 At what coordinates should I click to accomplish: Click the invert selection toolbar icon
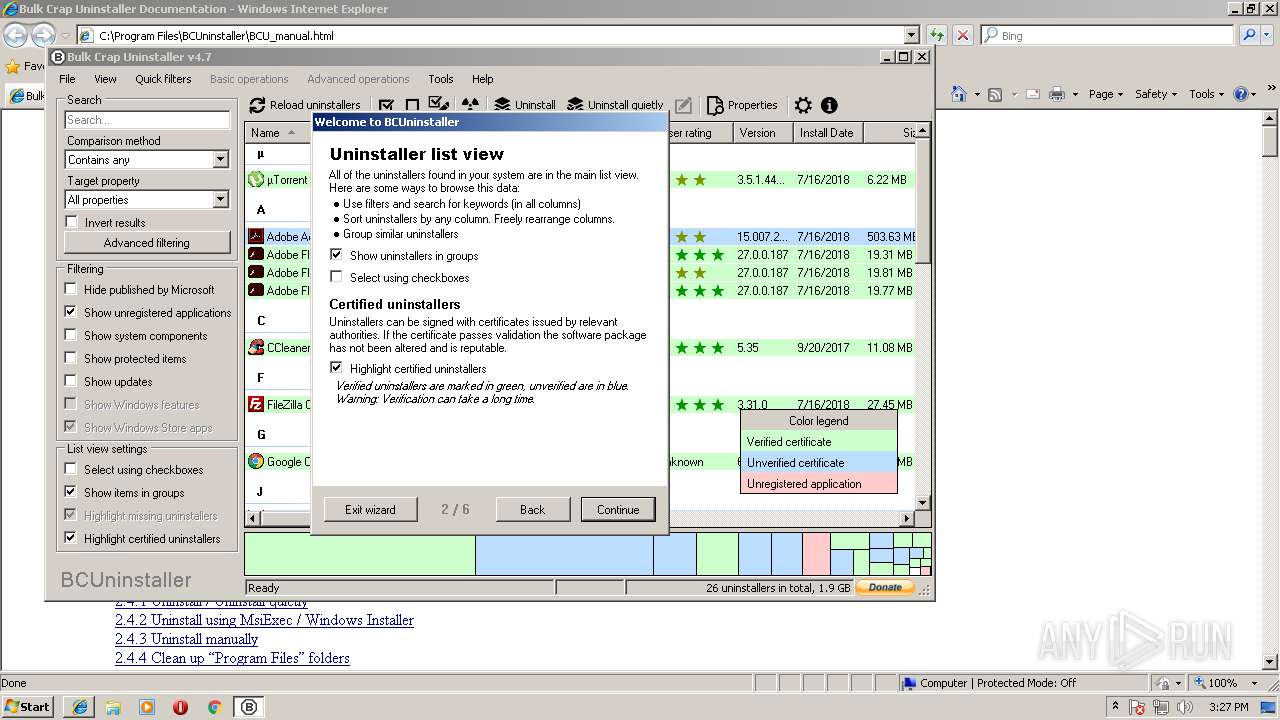[x=439, y=104]
